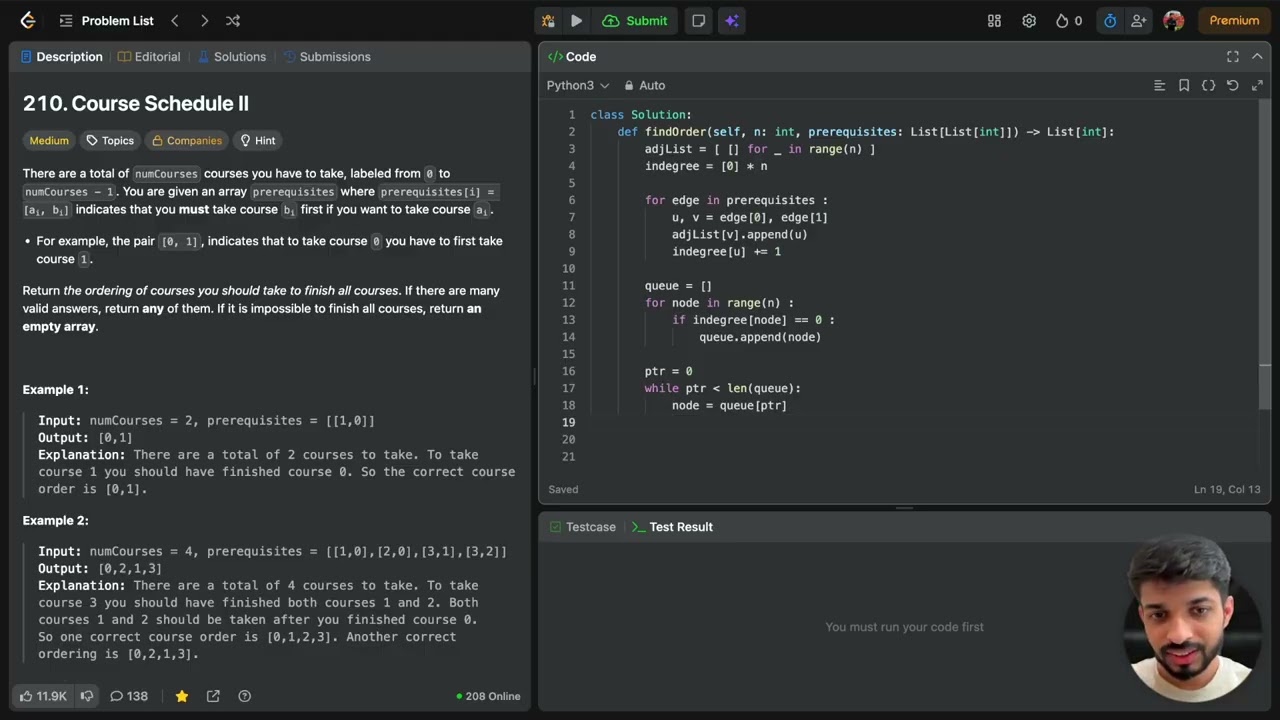
Task: Open the 138 comments
Action: coord(129,696)
